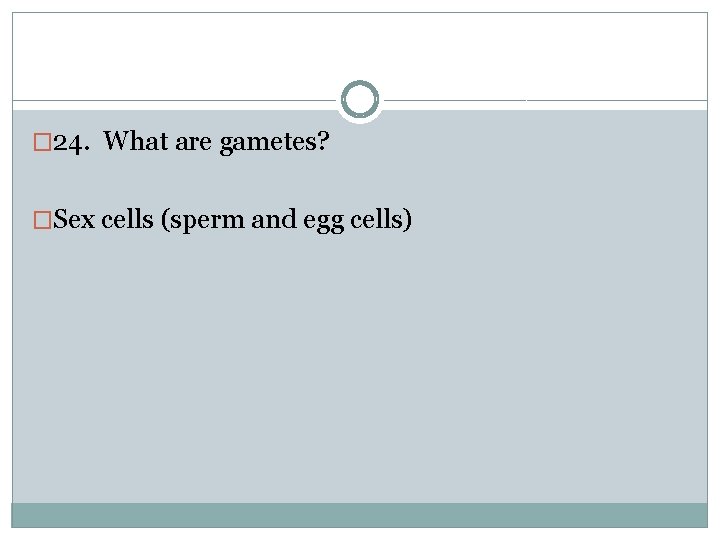Click the white center inside the ring ornament
720x540 pixels.
360,99
